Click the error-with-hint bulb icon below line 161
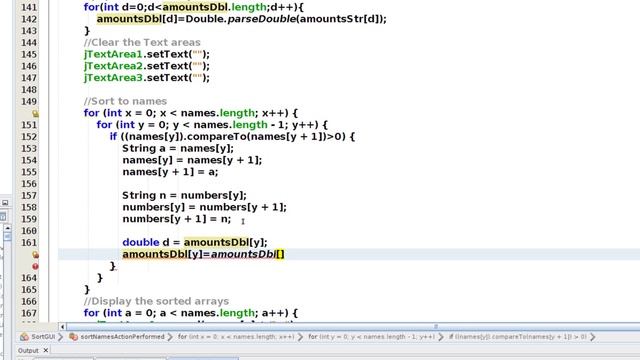640x360 pixels. pos(36,255)
